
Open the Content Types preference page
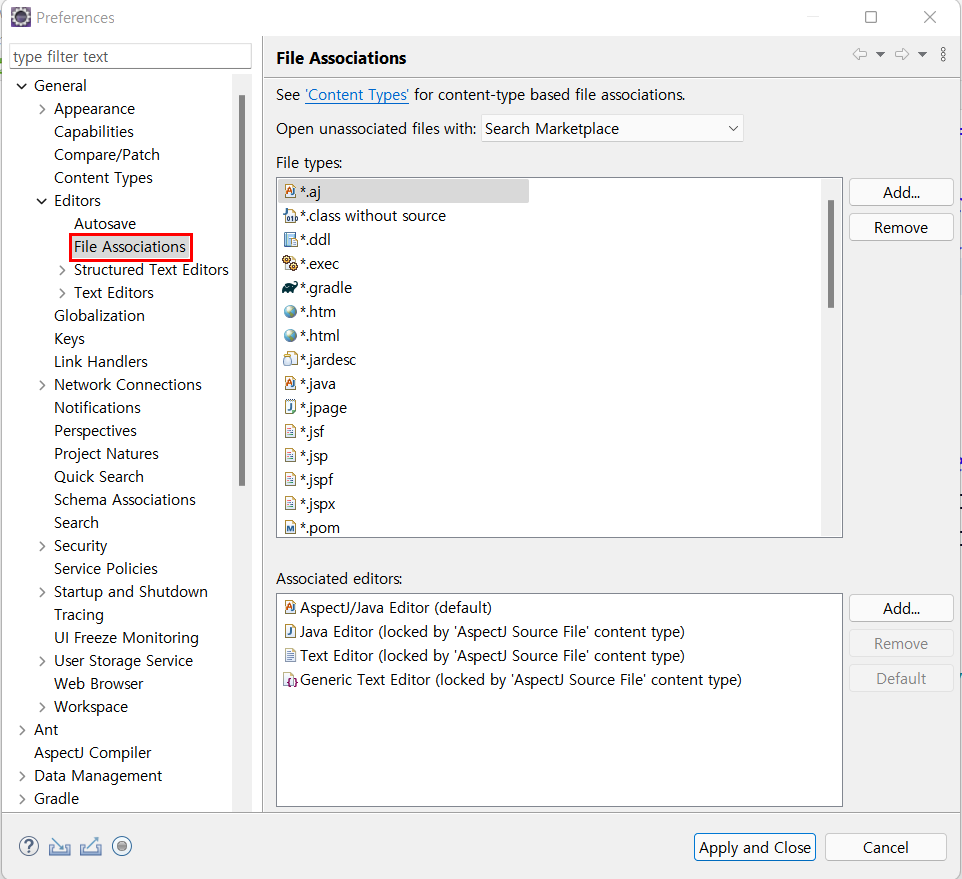click(x=103, y=178)
